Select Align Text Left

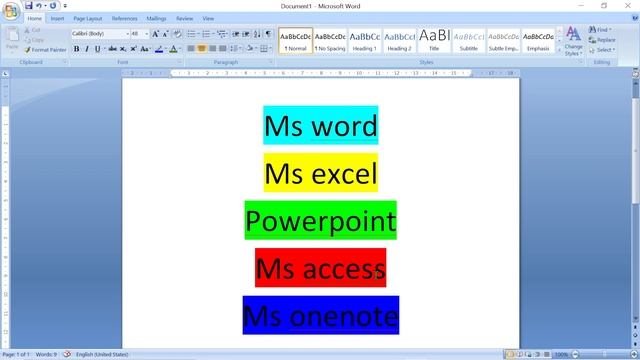191,49
